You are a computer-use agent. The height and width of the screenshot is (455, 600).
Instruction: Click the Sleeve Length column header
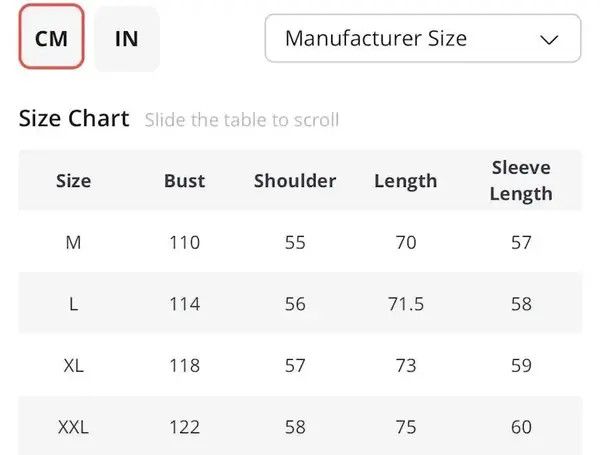521,181
